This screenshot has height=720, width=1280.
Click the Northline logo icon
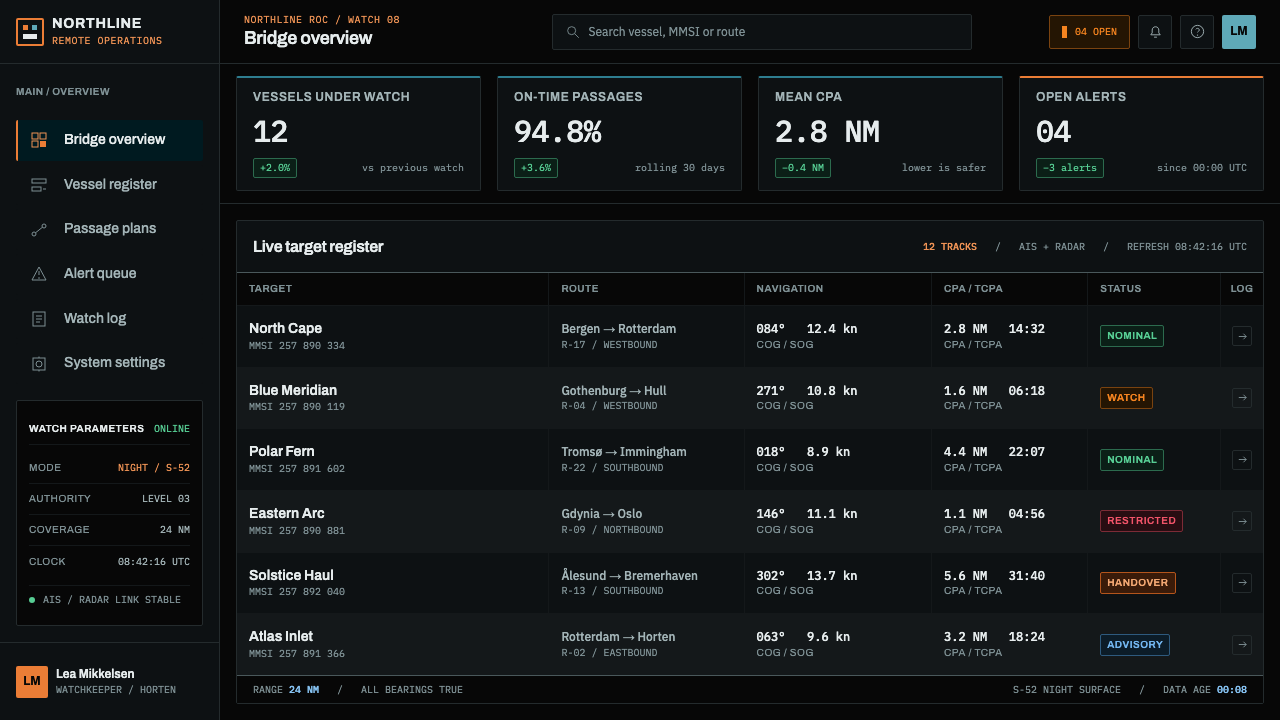point(30,32)
